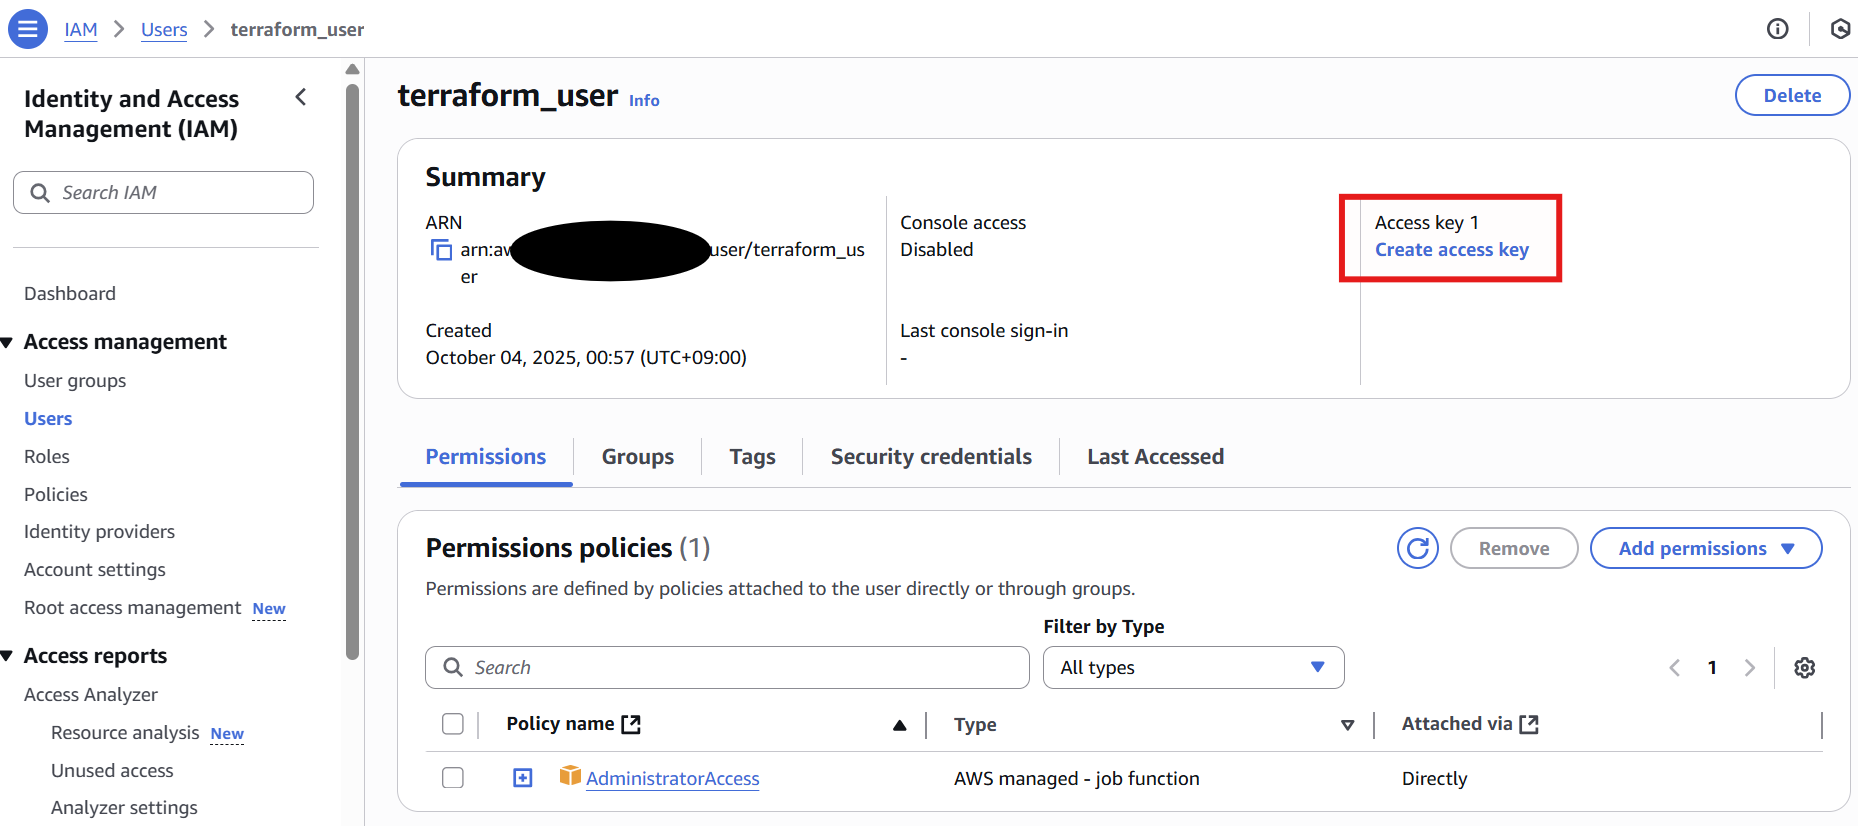Click the AdministratorAccess policy box icon
The image size is (1858, 826).
[570, 776]
